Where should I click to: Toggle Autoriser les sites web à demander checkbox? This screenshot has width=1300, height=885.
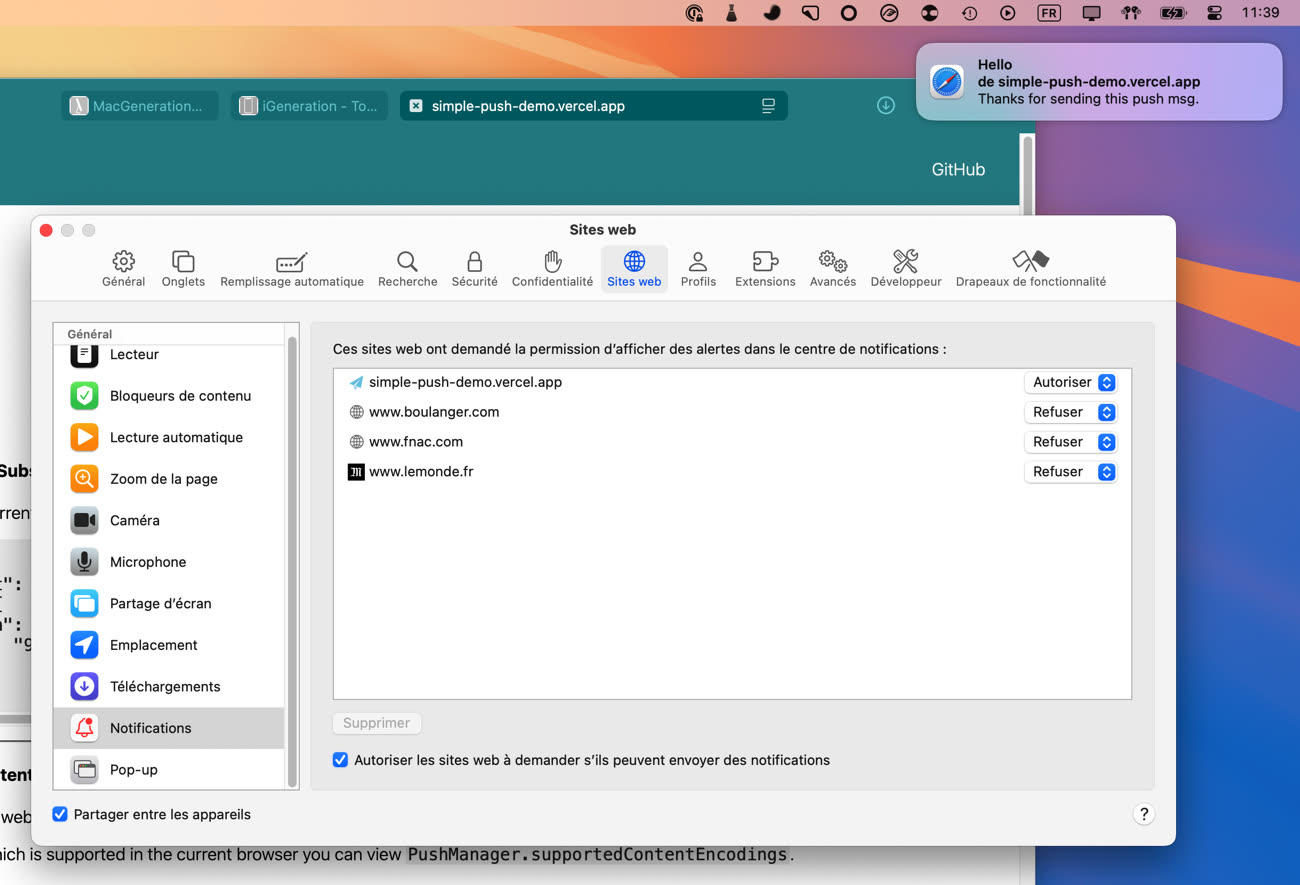pos(341,760)
